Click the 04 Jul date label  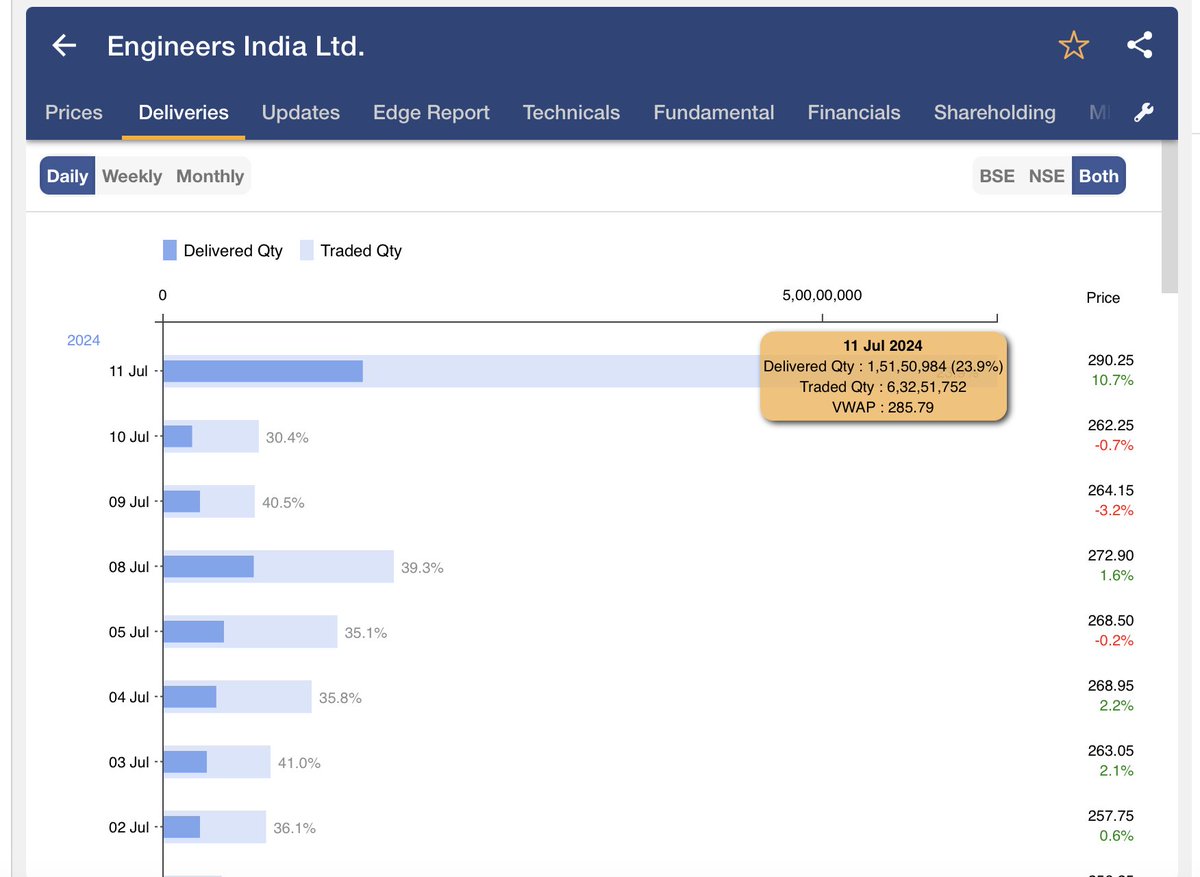[129, 697]
